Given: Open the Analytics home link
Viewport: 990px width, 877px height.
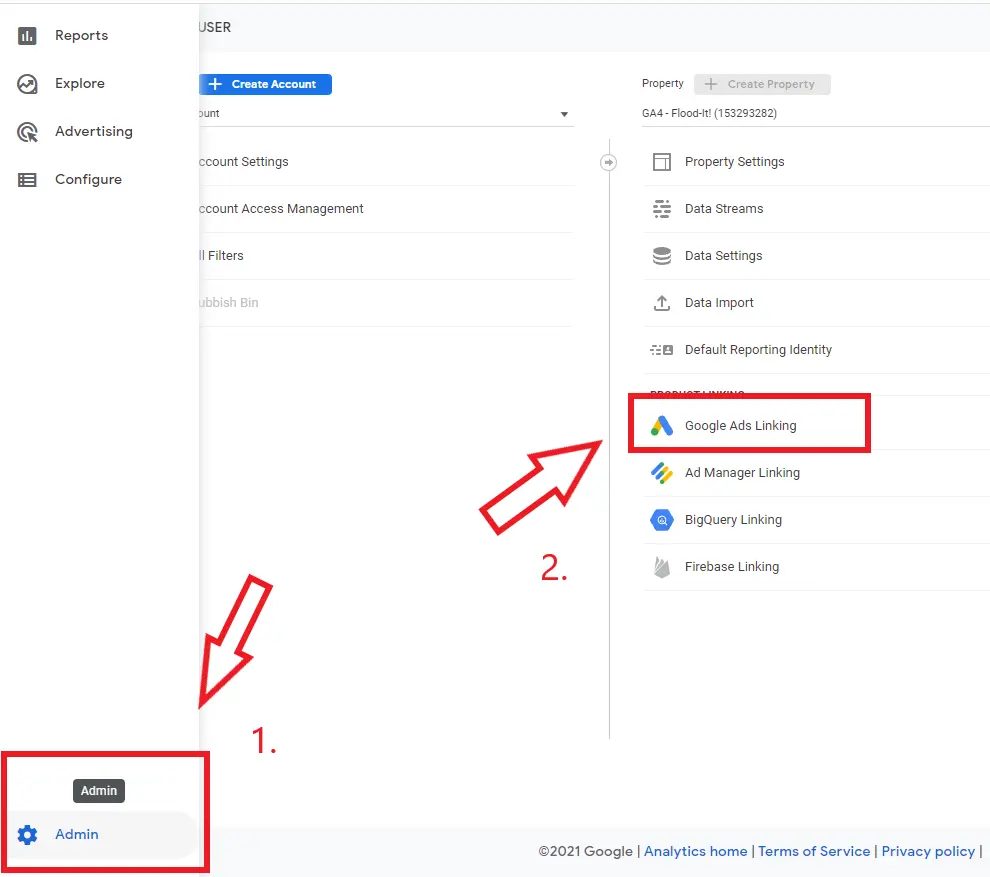Looking at the screenshot, I should 695,851.
